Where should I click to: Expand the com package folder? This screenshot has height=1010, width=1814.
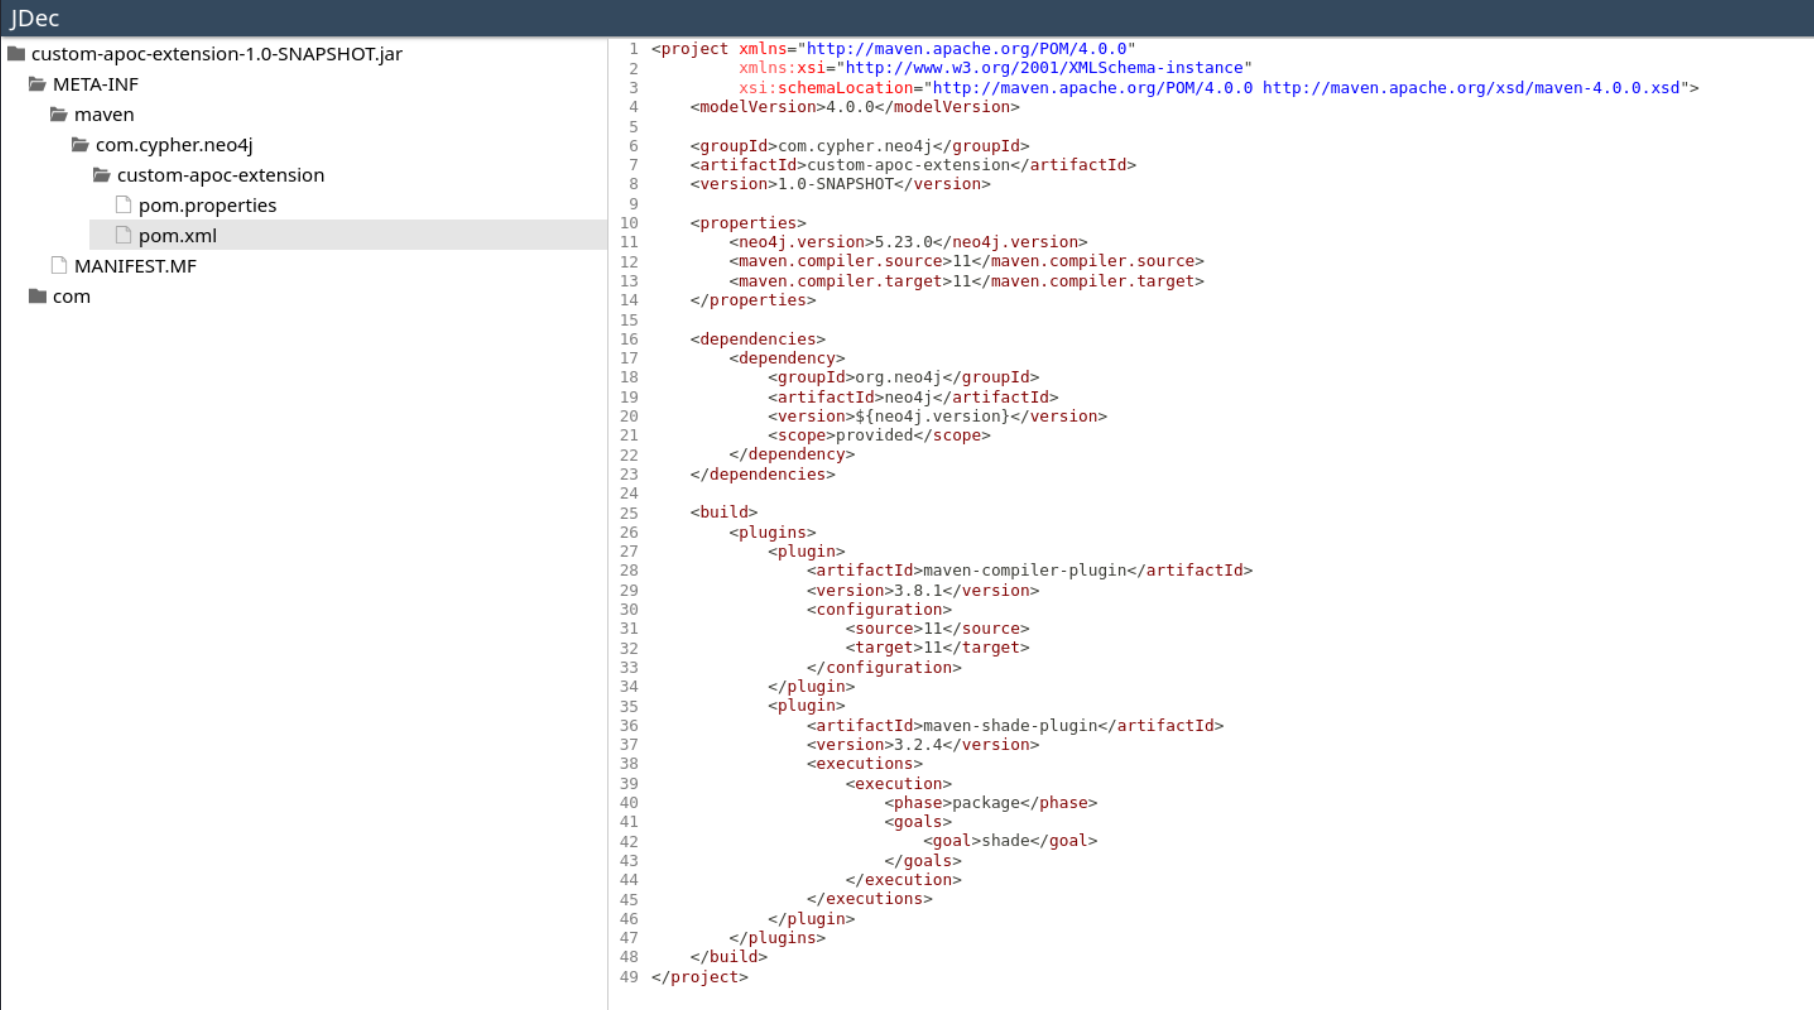71,296
